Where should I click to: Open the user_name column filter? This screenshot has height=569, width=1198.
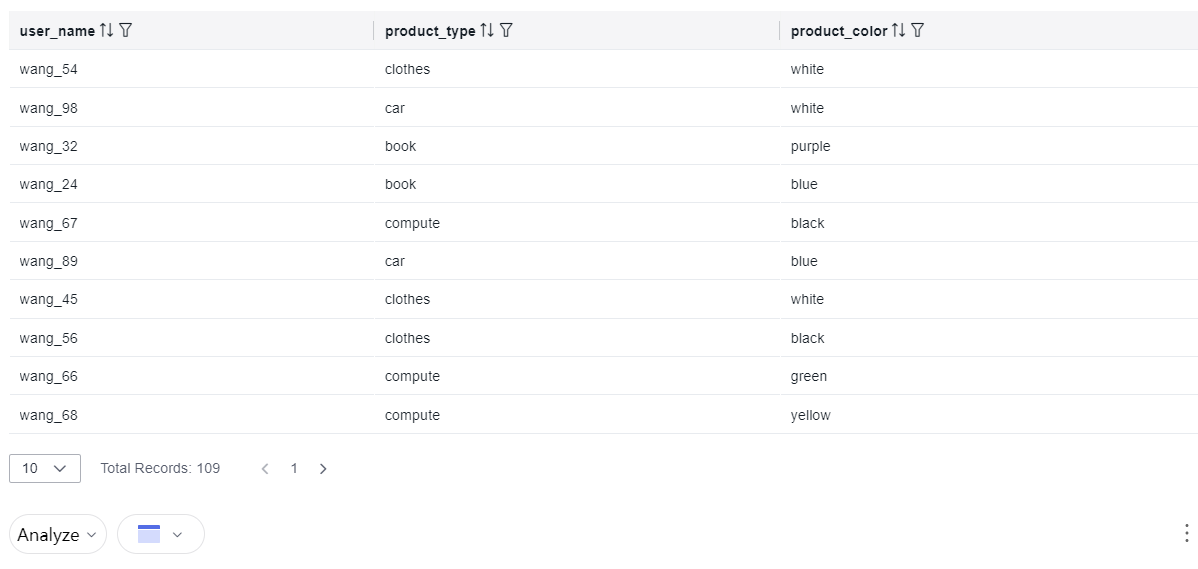click(126, 31)
